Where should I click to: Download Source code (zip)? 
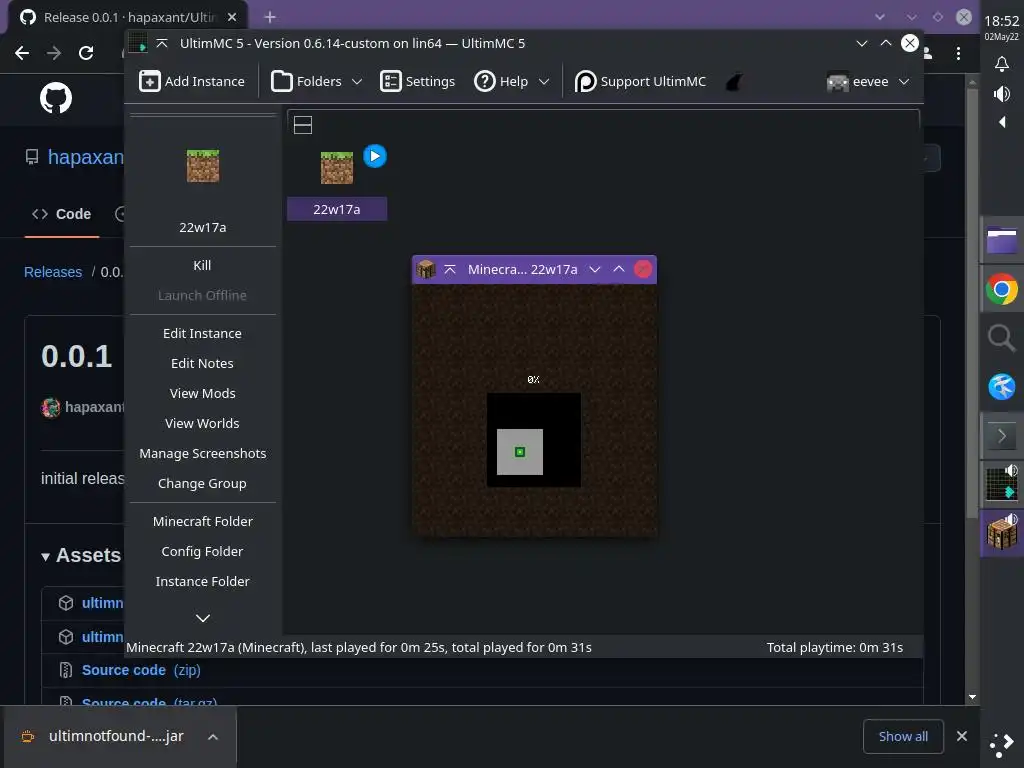click(141, 670)
